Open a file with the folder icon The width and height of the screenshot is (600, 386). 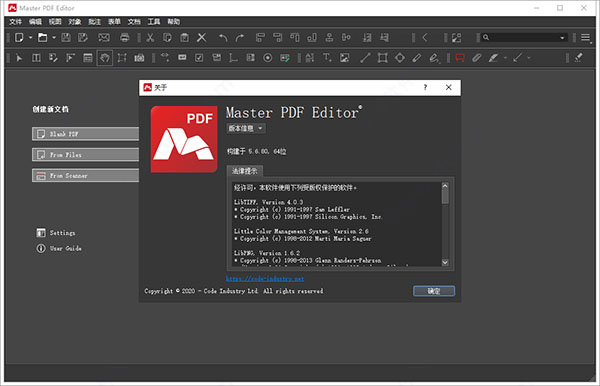(42, 37)
